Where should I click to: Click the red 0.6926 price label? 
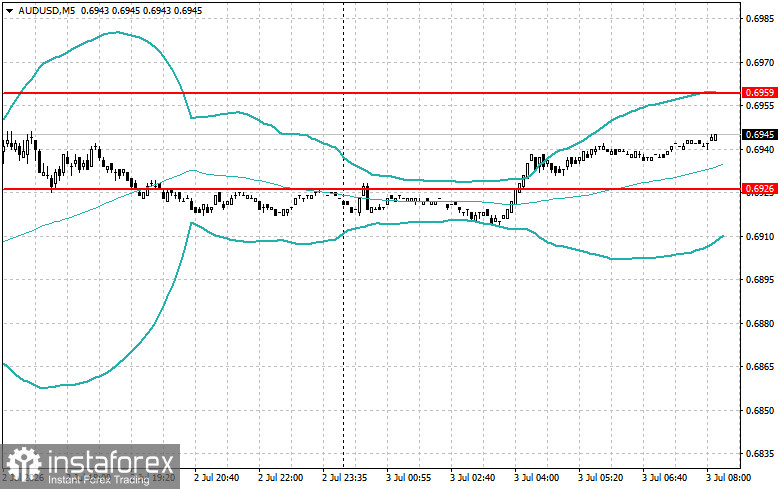click(760, 189)
